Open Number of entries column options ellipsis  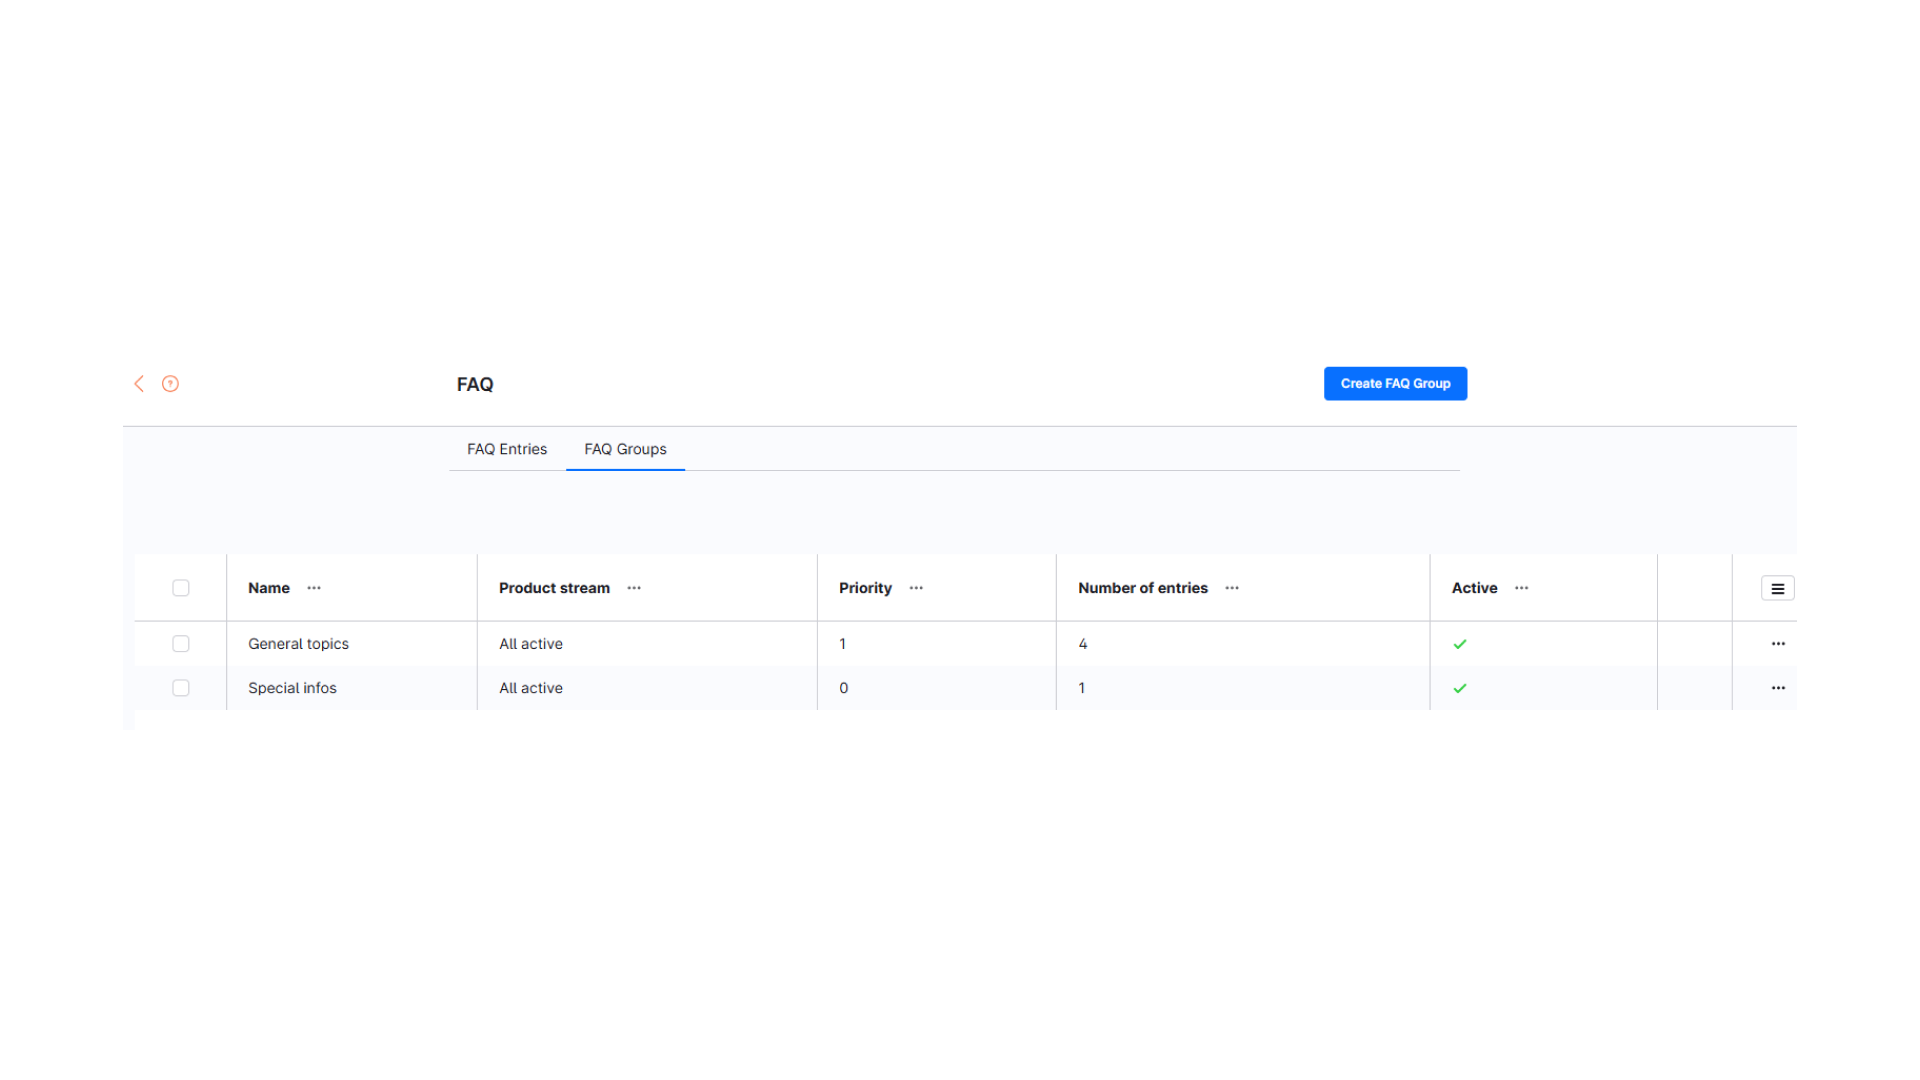point(1232,588)
